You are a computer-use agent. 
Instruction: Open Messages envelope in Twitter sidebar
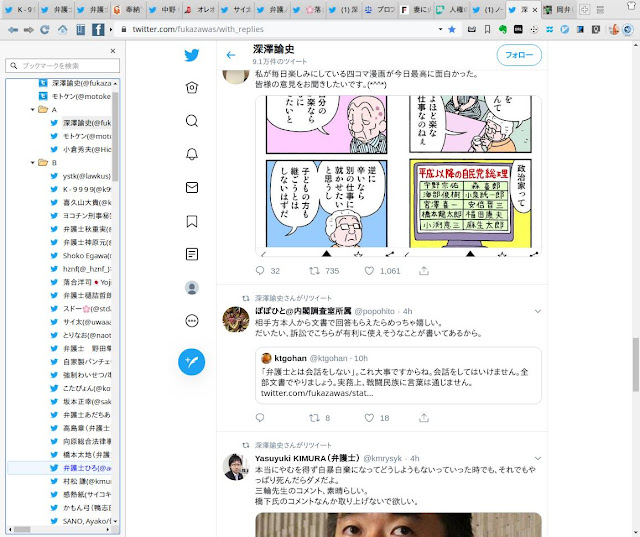click(191, 187)
